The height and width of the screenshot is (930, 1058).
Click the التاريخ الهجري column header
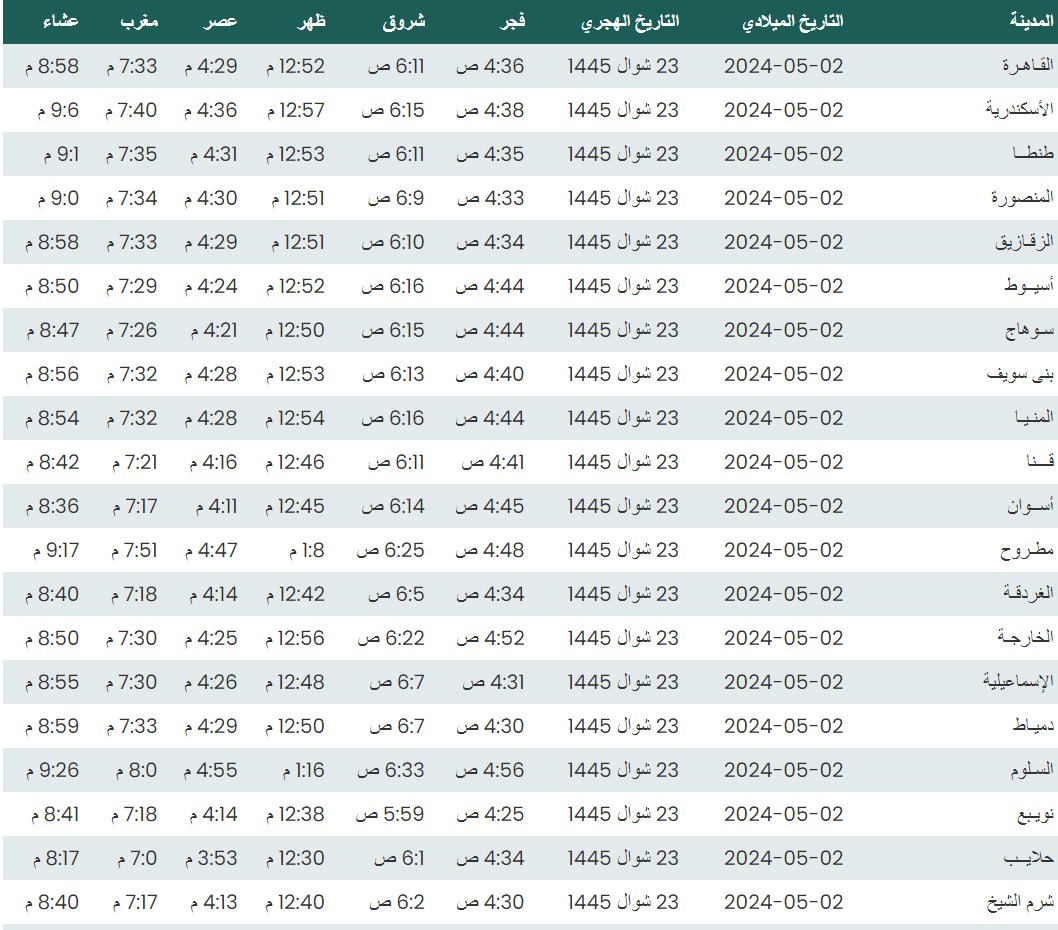coord(630,22)
